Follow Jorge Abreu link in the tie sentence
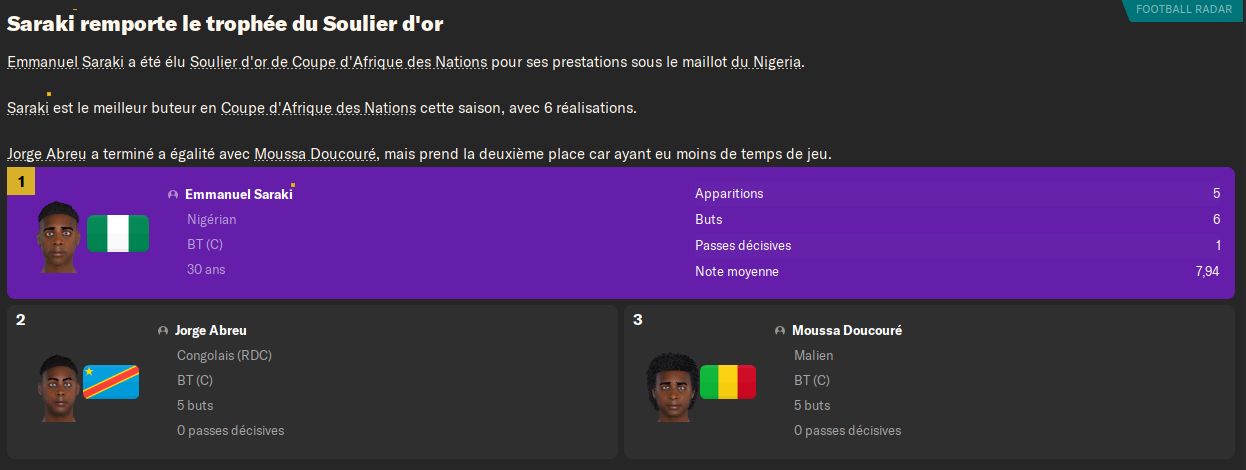The height and width of the screenshot is (470, 1246). [x=46, y=154]
